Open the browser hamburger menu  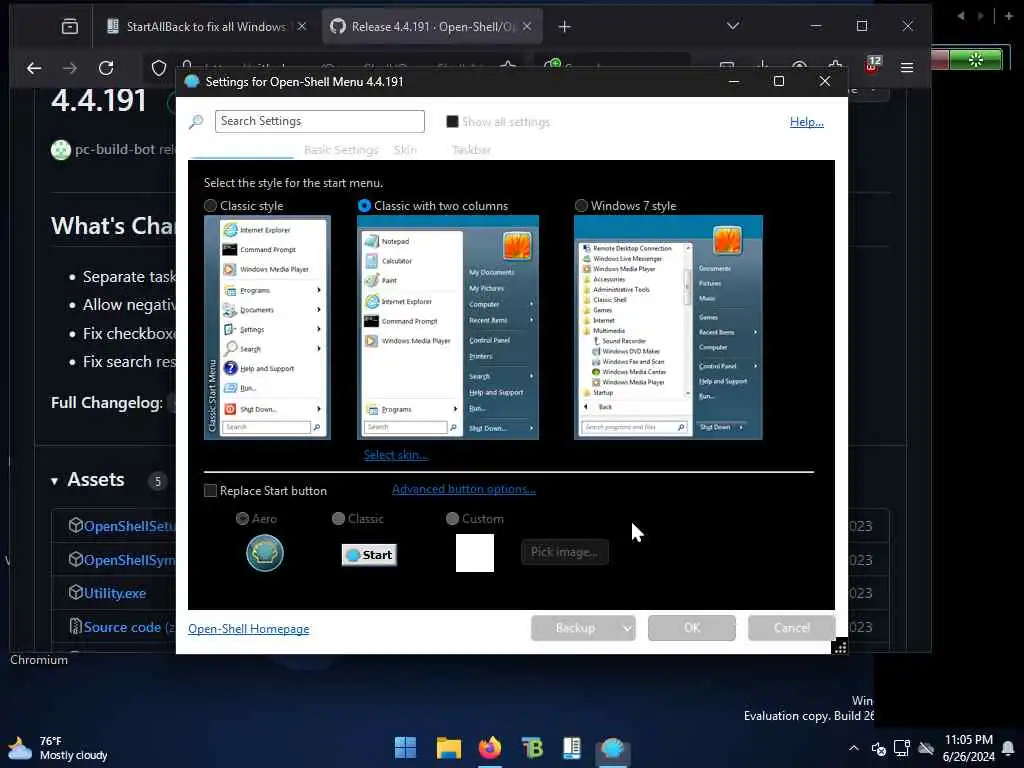click(907, 68)
